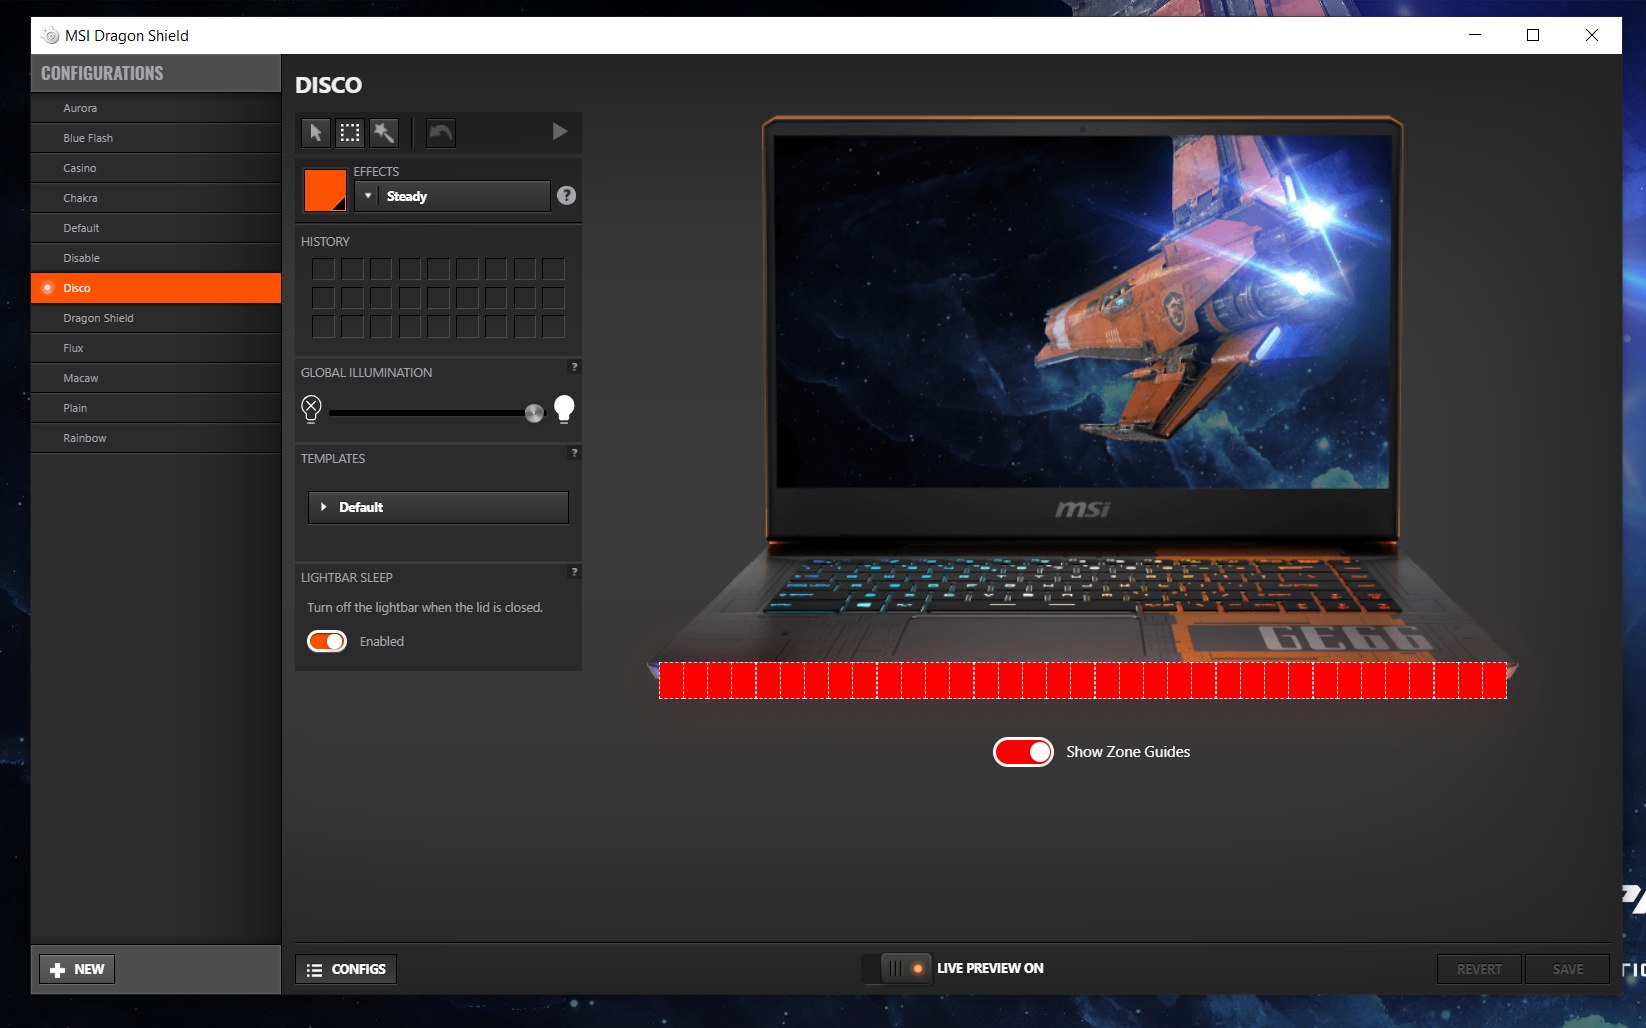Click the SAVE button
Screen dimensions: 1646x1028
tap(1567, 969)
